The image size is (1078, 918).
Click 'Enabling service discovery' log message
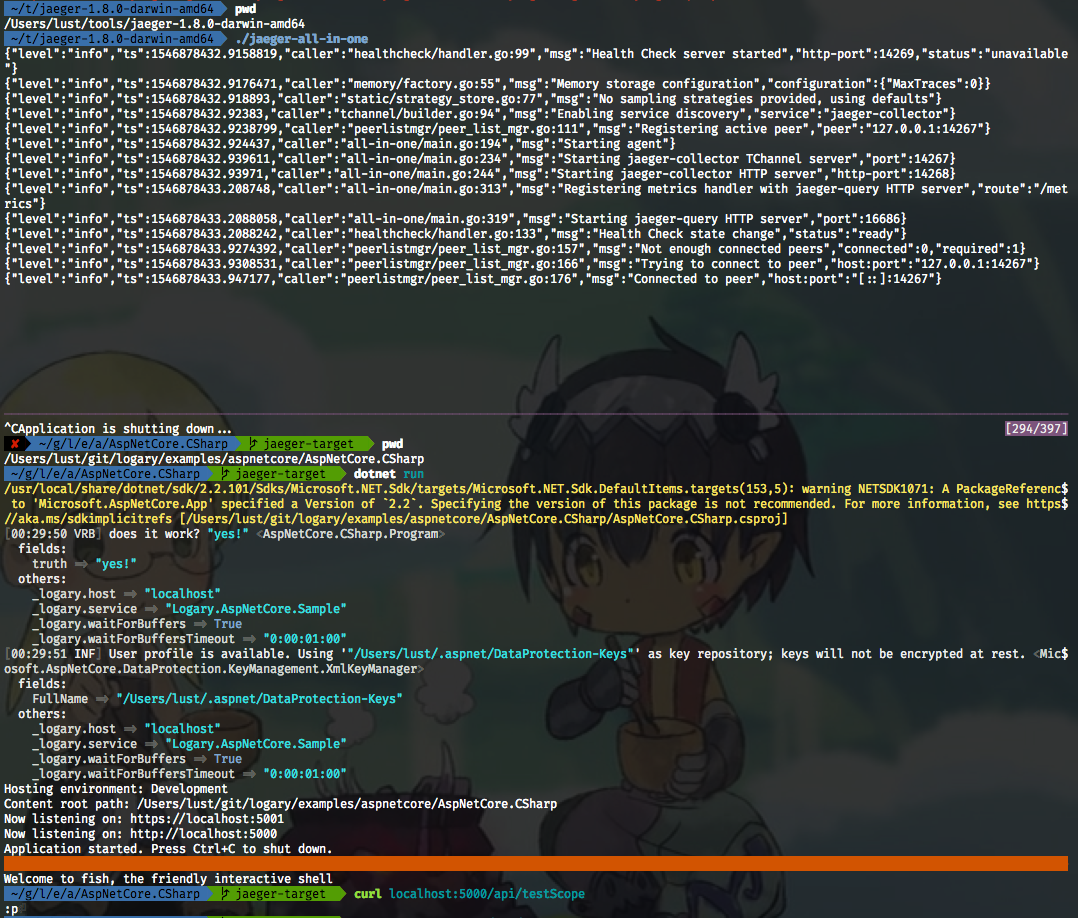[x=648, y=113]
